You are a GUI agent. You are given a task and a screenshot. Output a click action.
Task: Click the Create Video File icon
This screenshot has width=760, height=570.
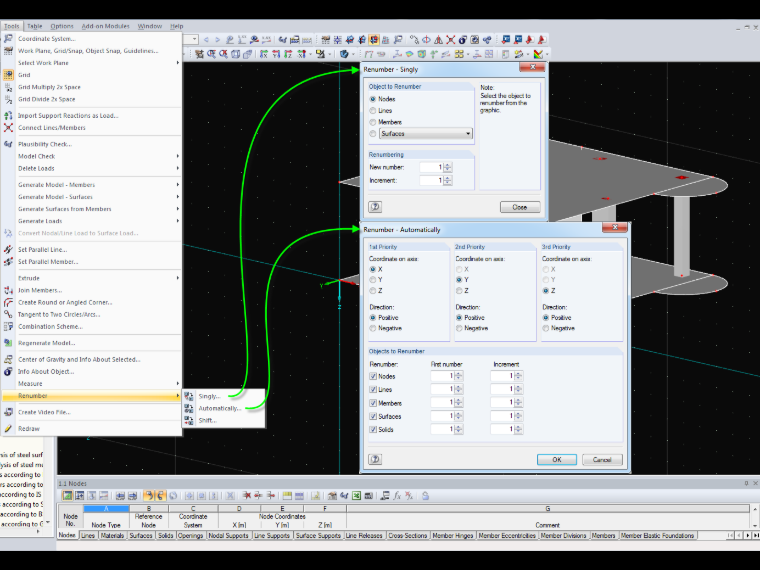click(8, 412)
